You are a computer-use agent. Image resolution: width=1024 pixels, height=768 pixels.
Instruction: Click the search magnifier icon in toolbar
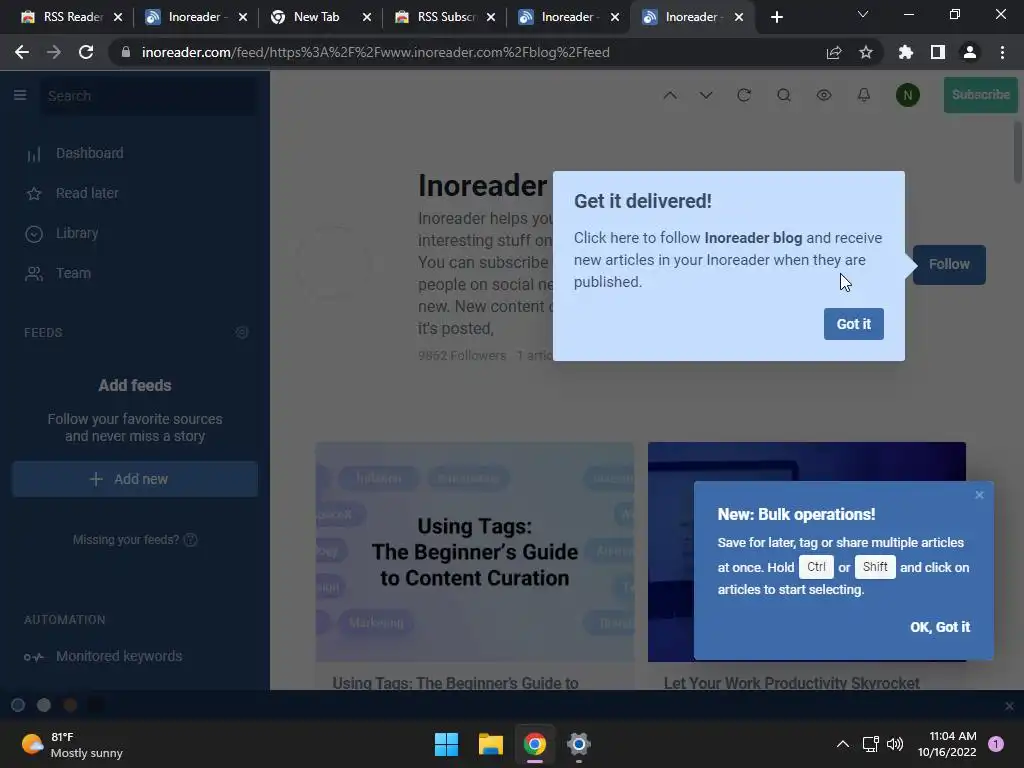pos(784,95)
